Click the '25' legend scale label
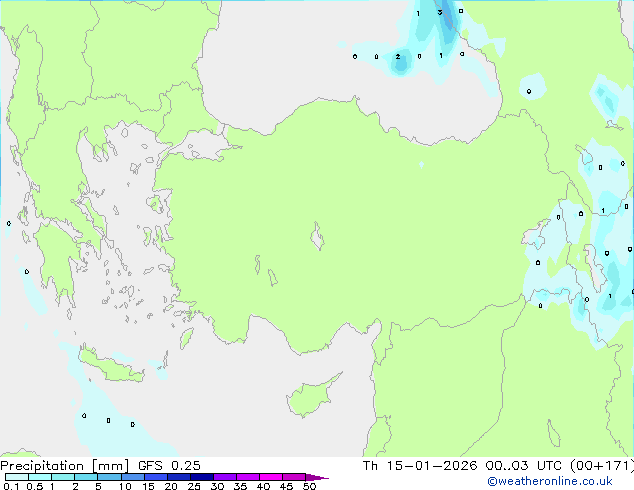Screen dimensions: 634x490 [x=194, y=486]
